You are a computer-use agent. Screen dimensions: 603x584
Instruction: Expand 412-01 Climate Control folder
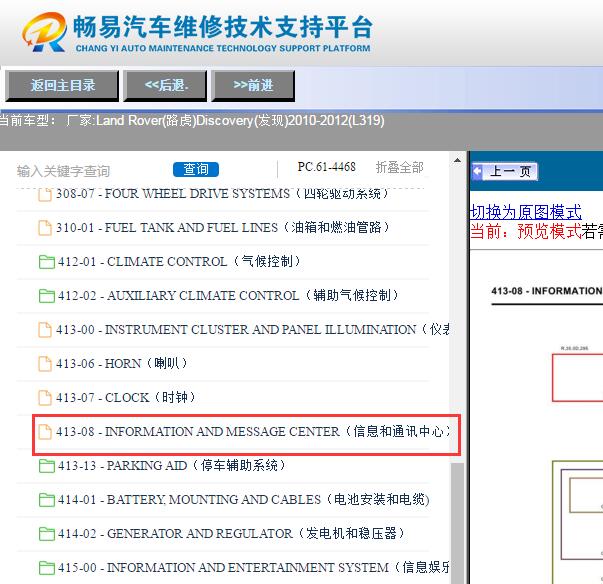point(179,261)
